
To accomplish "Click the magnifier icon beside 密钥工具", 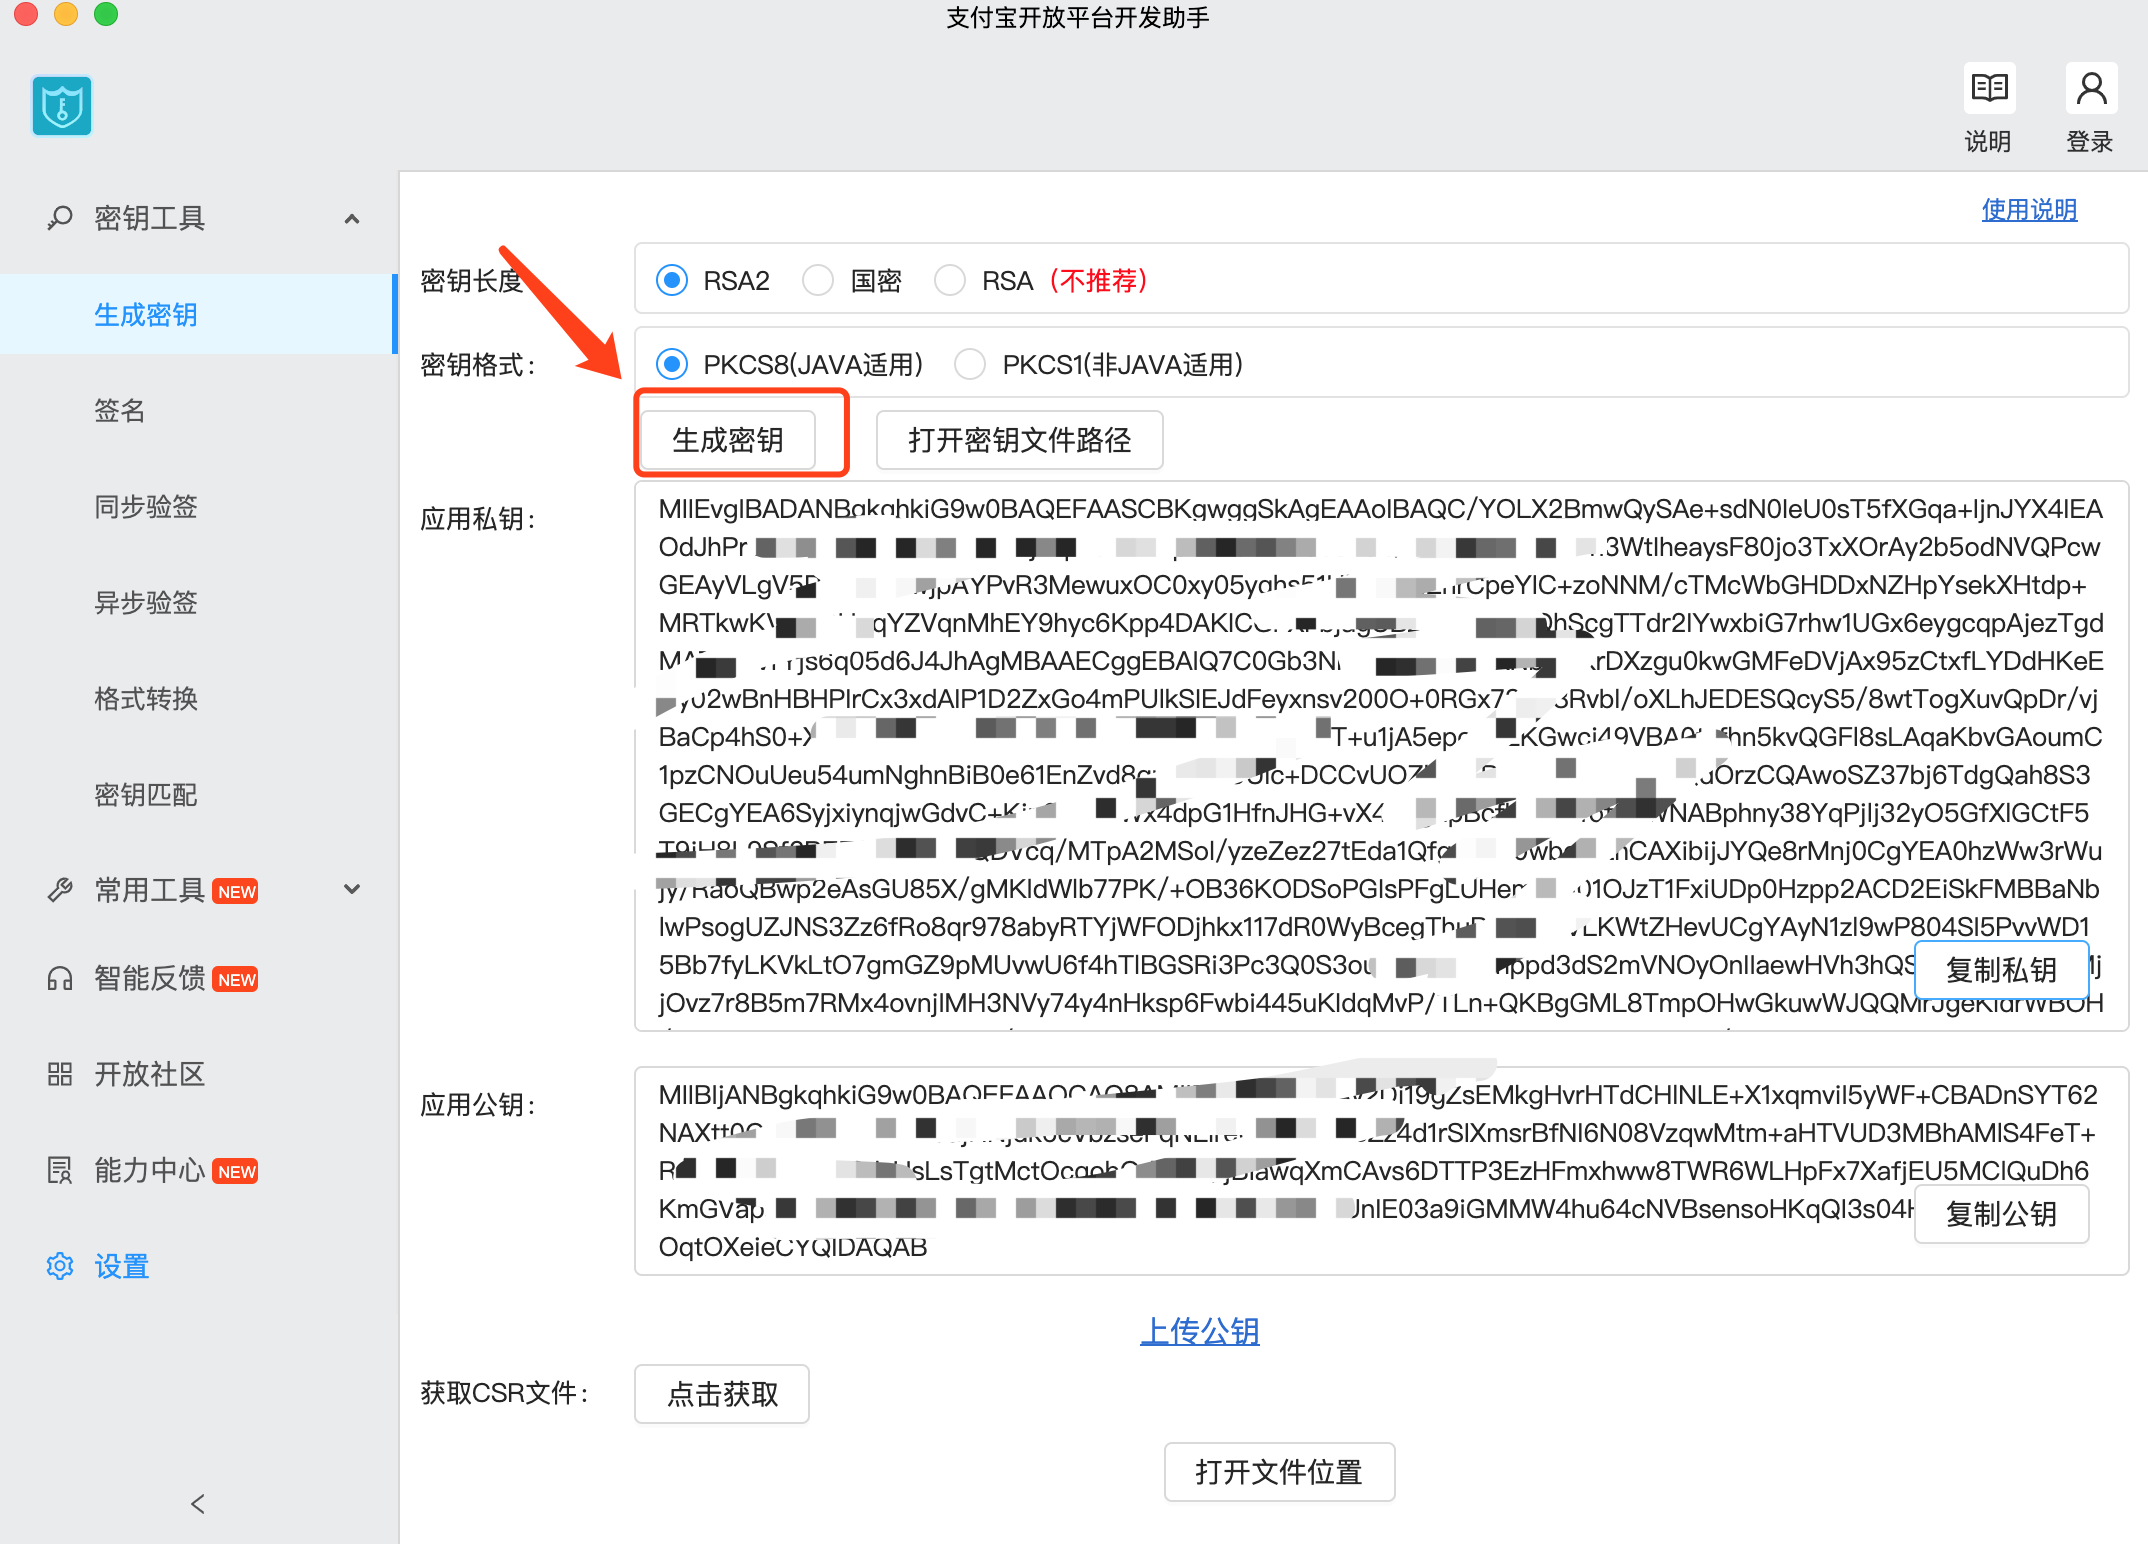I will [x=60, y=217].
